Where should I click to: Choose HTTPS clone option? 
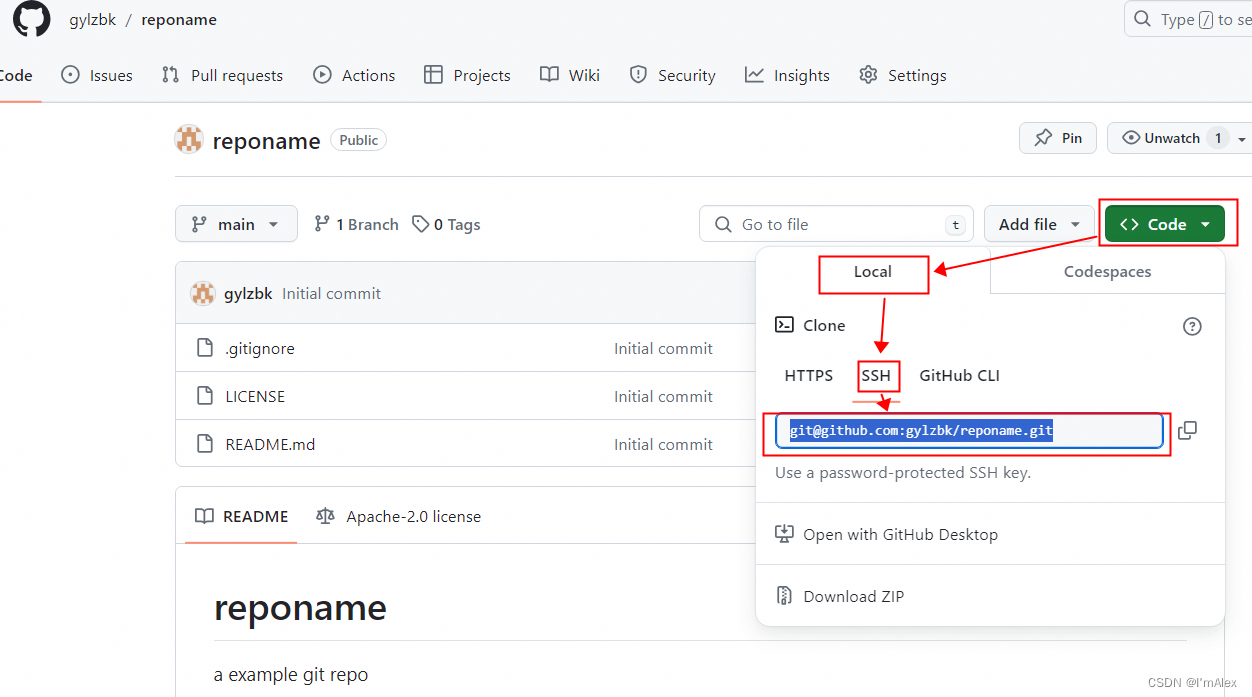[809, 376]
